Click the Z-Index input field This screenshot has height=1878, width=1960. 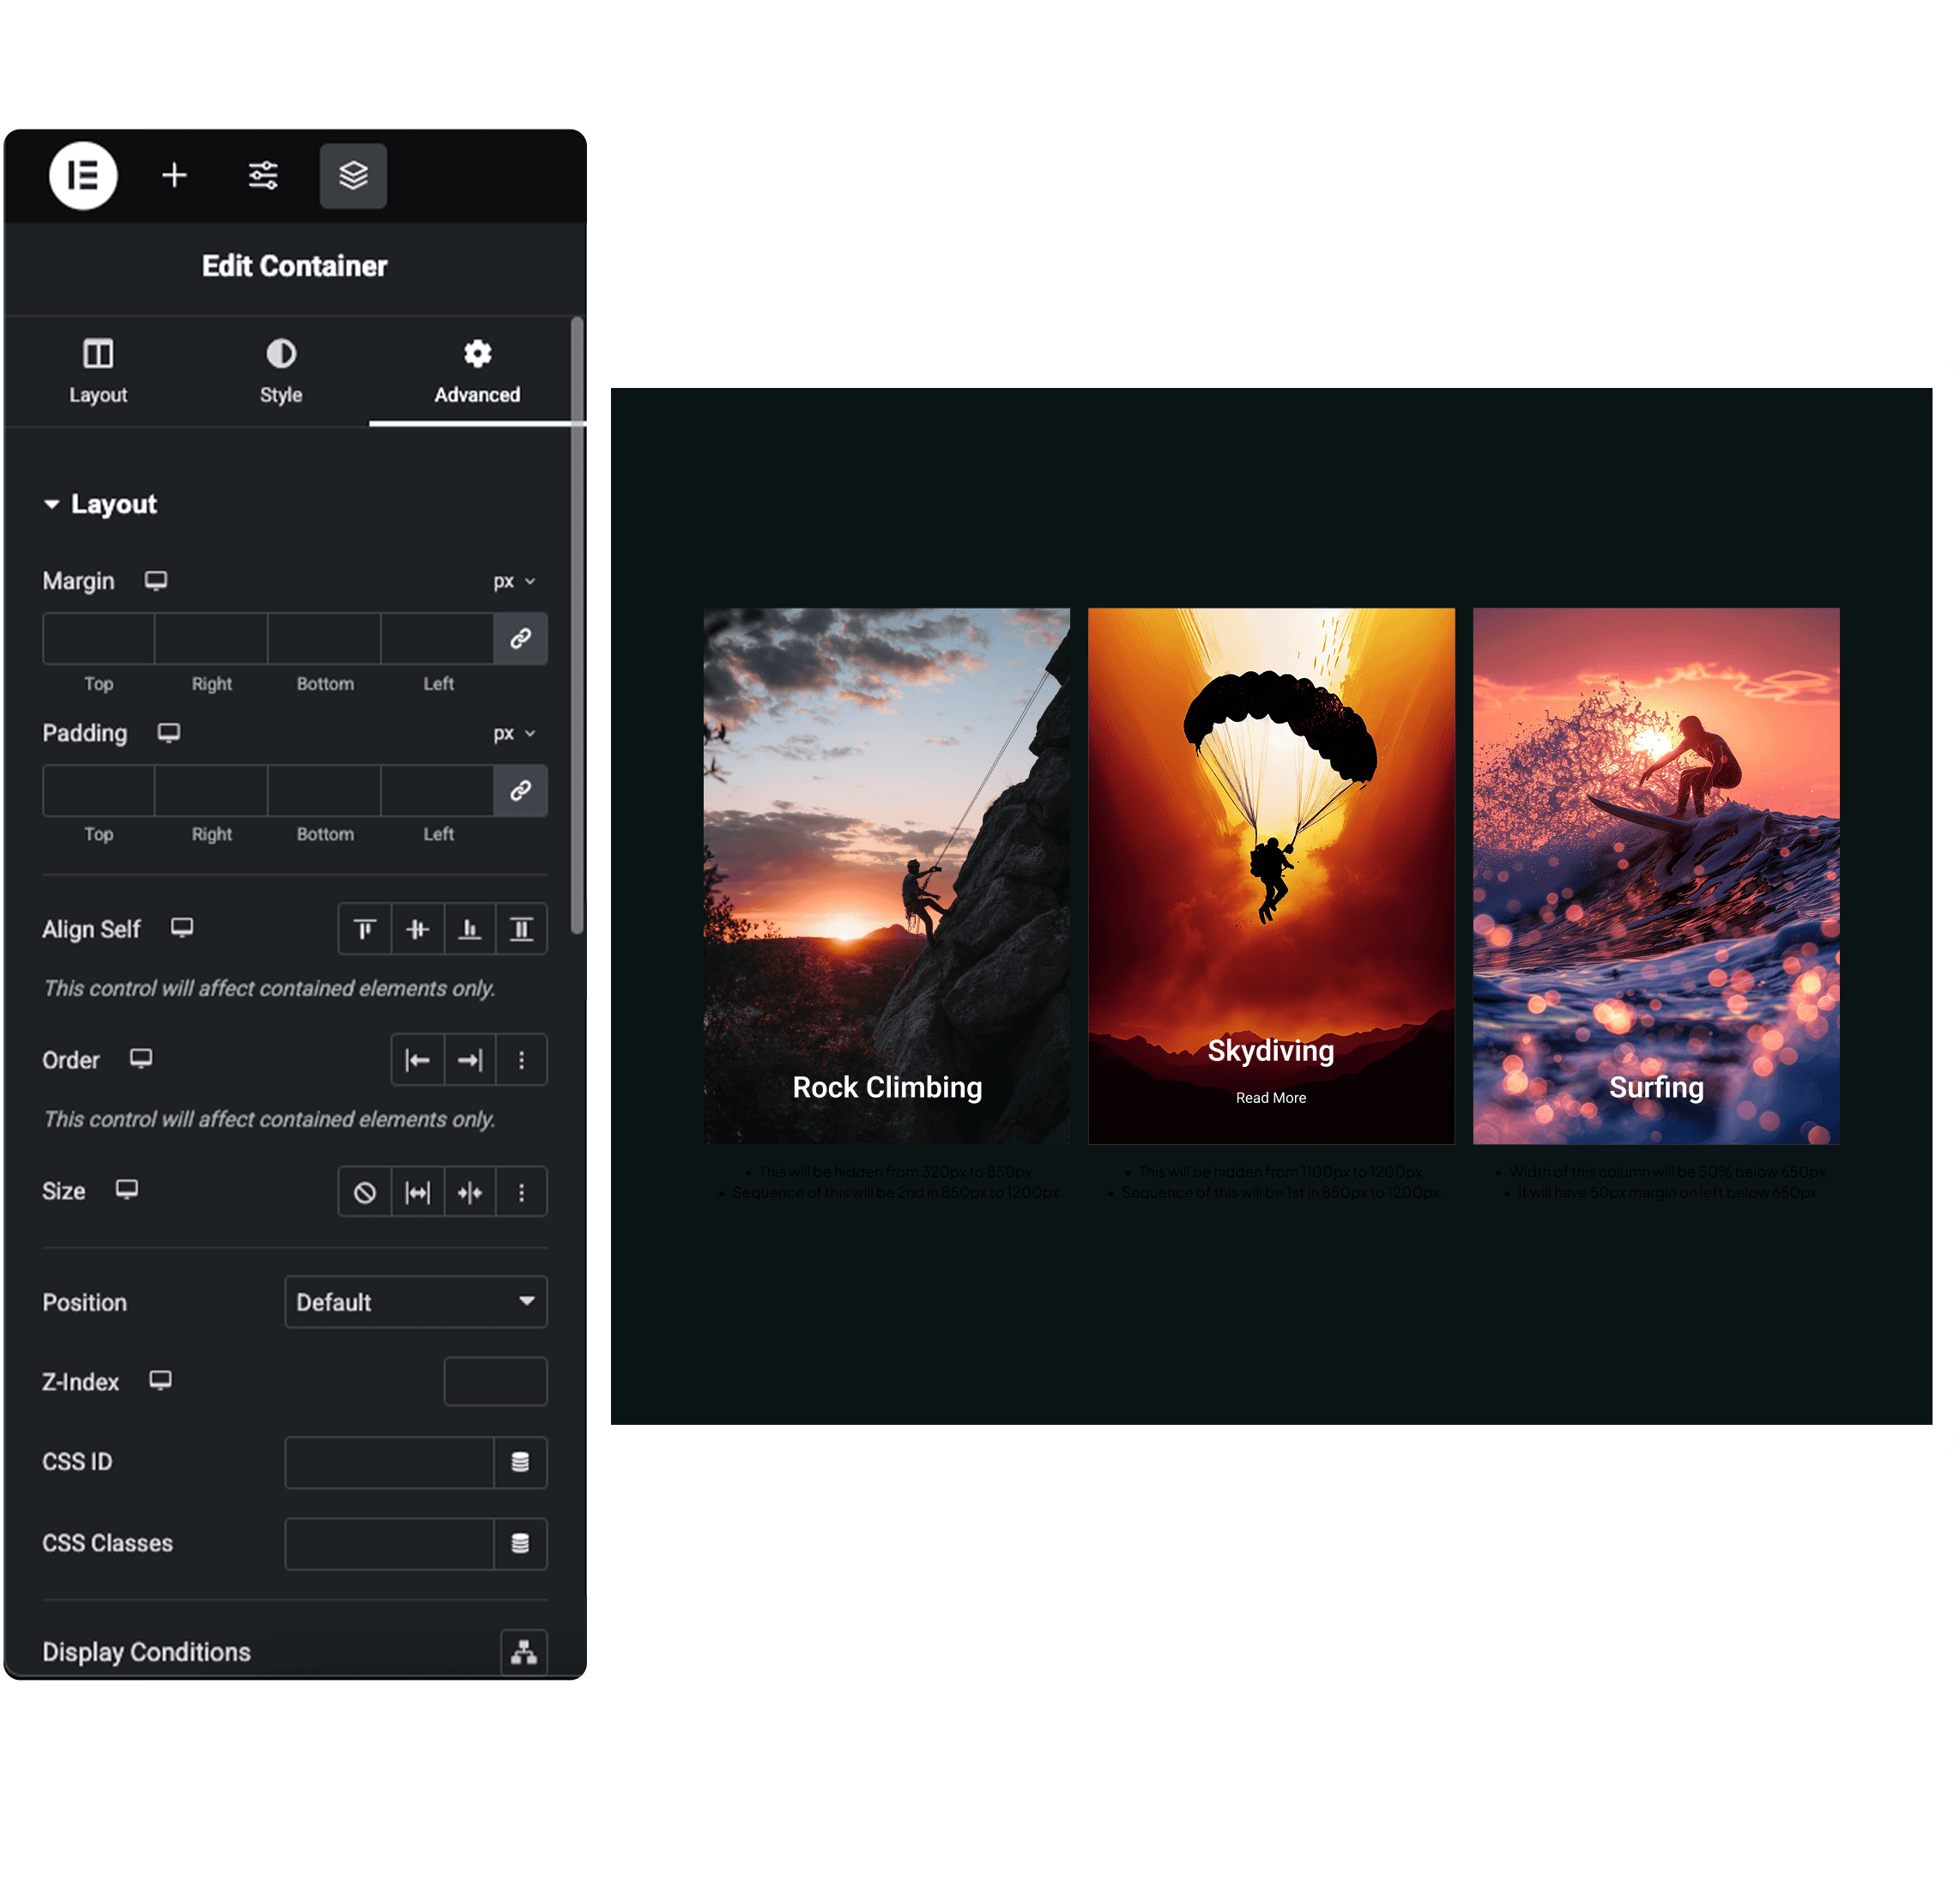[x=495, y=1381]
